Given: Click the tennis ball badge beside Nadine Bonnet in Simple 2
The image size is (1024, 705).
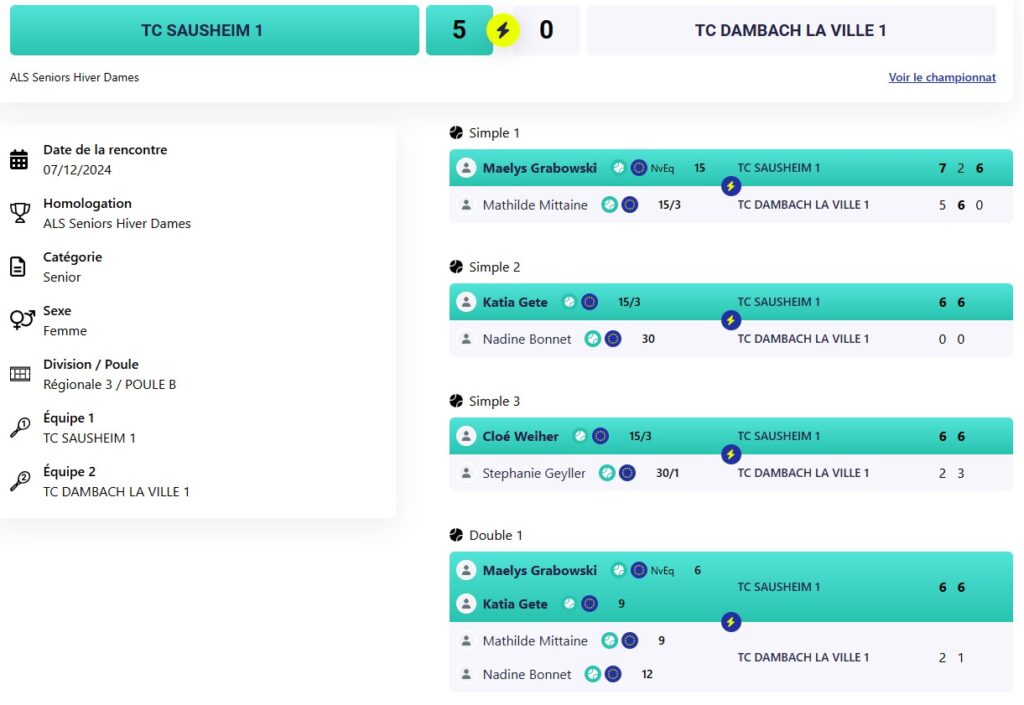Looking at the screenshot, I should tap(592, 339).
